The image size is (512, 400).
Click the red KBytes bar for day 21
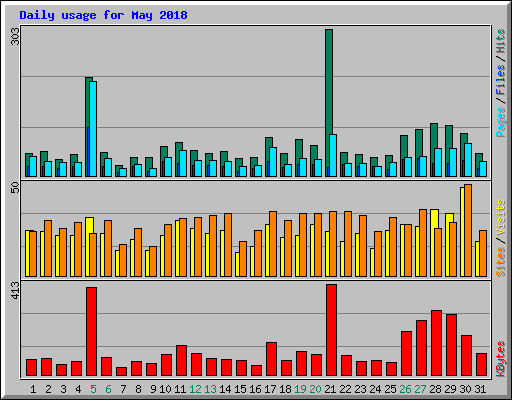click(331, 330)
